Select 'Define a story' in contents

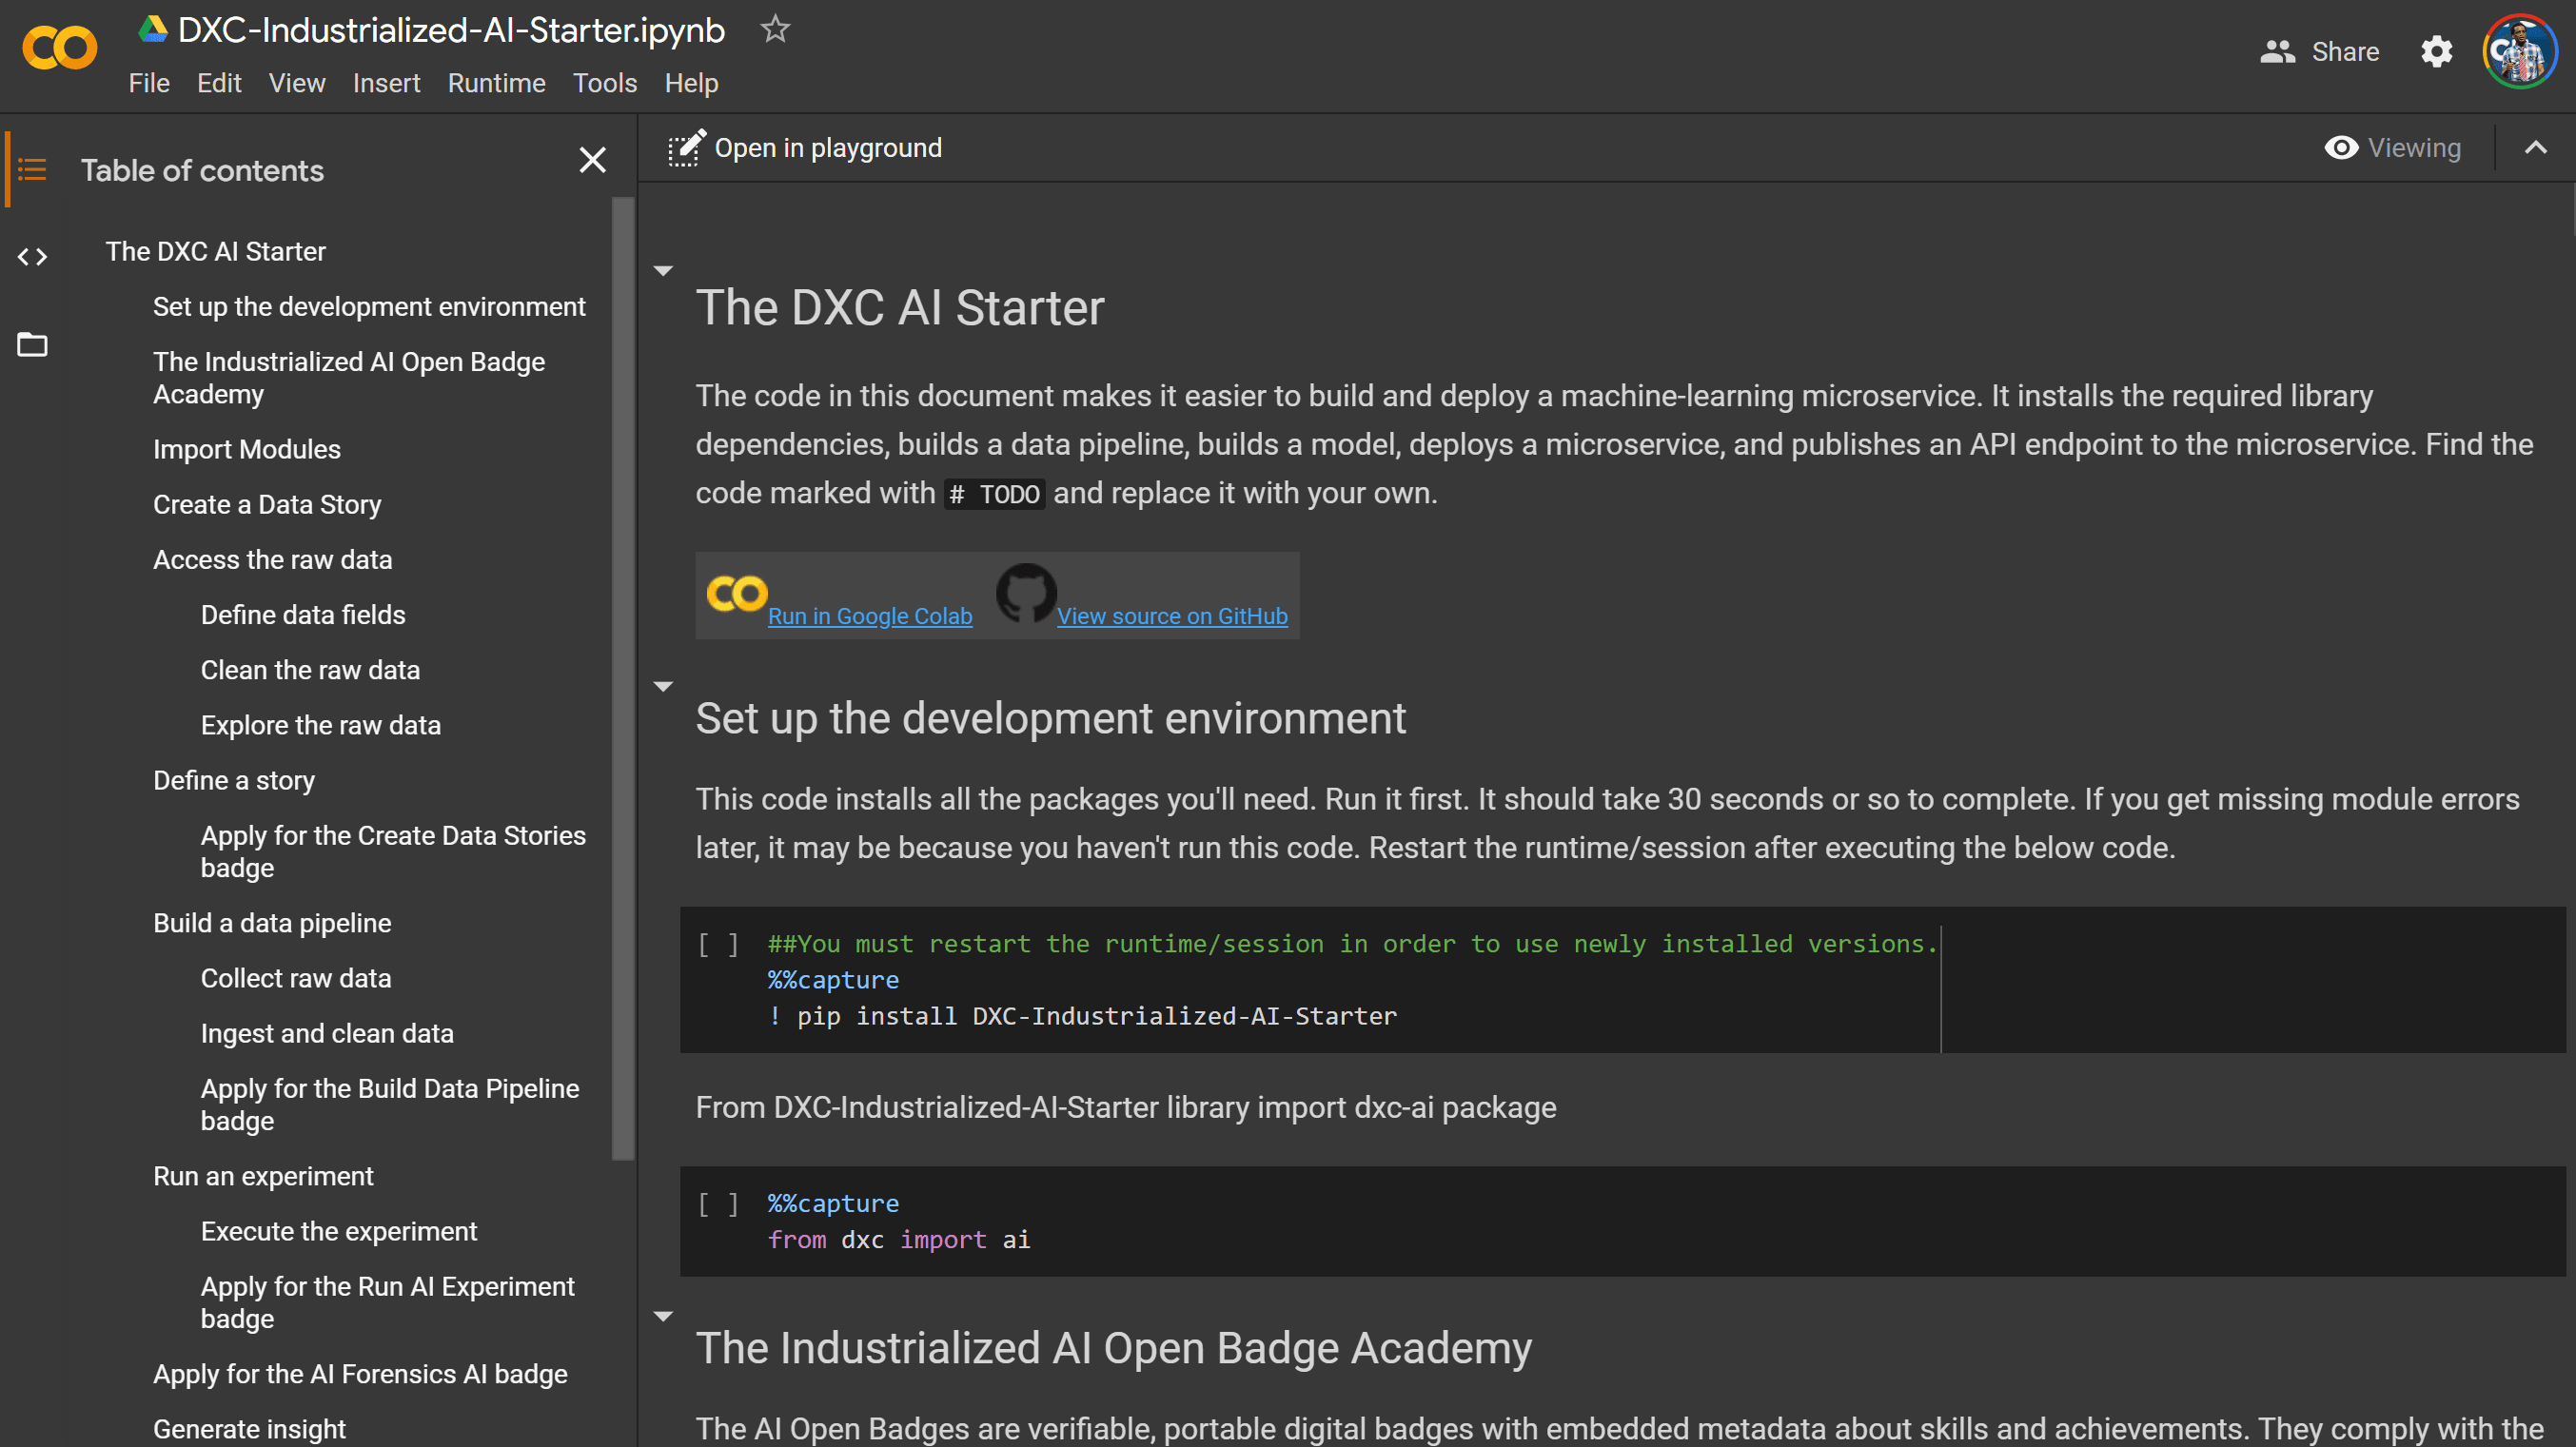pyautogui.click(x=233, y=780)
